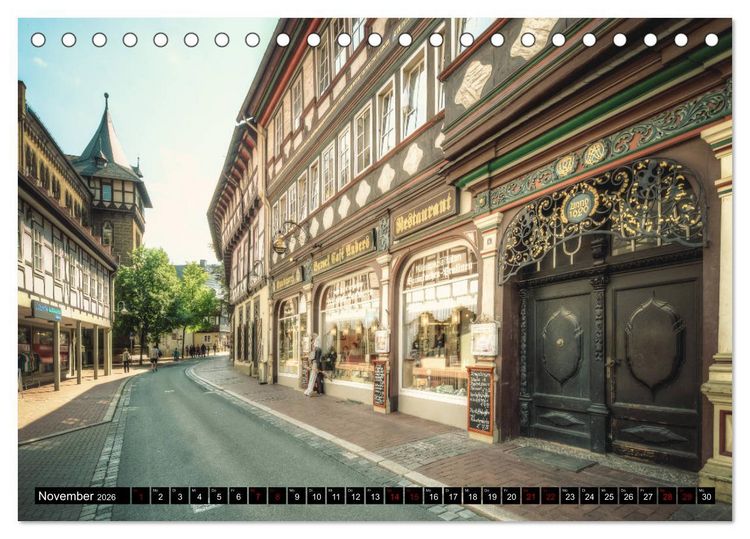The image size is (750, 539).
Task: Select red day 22 in the calendar strip
Action: 551,495
